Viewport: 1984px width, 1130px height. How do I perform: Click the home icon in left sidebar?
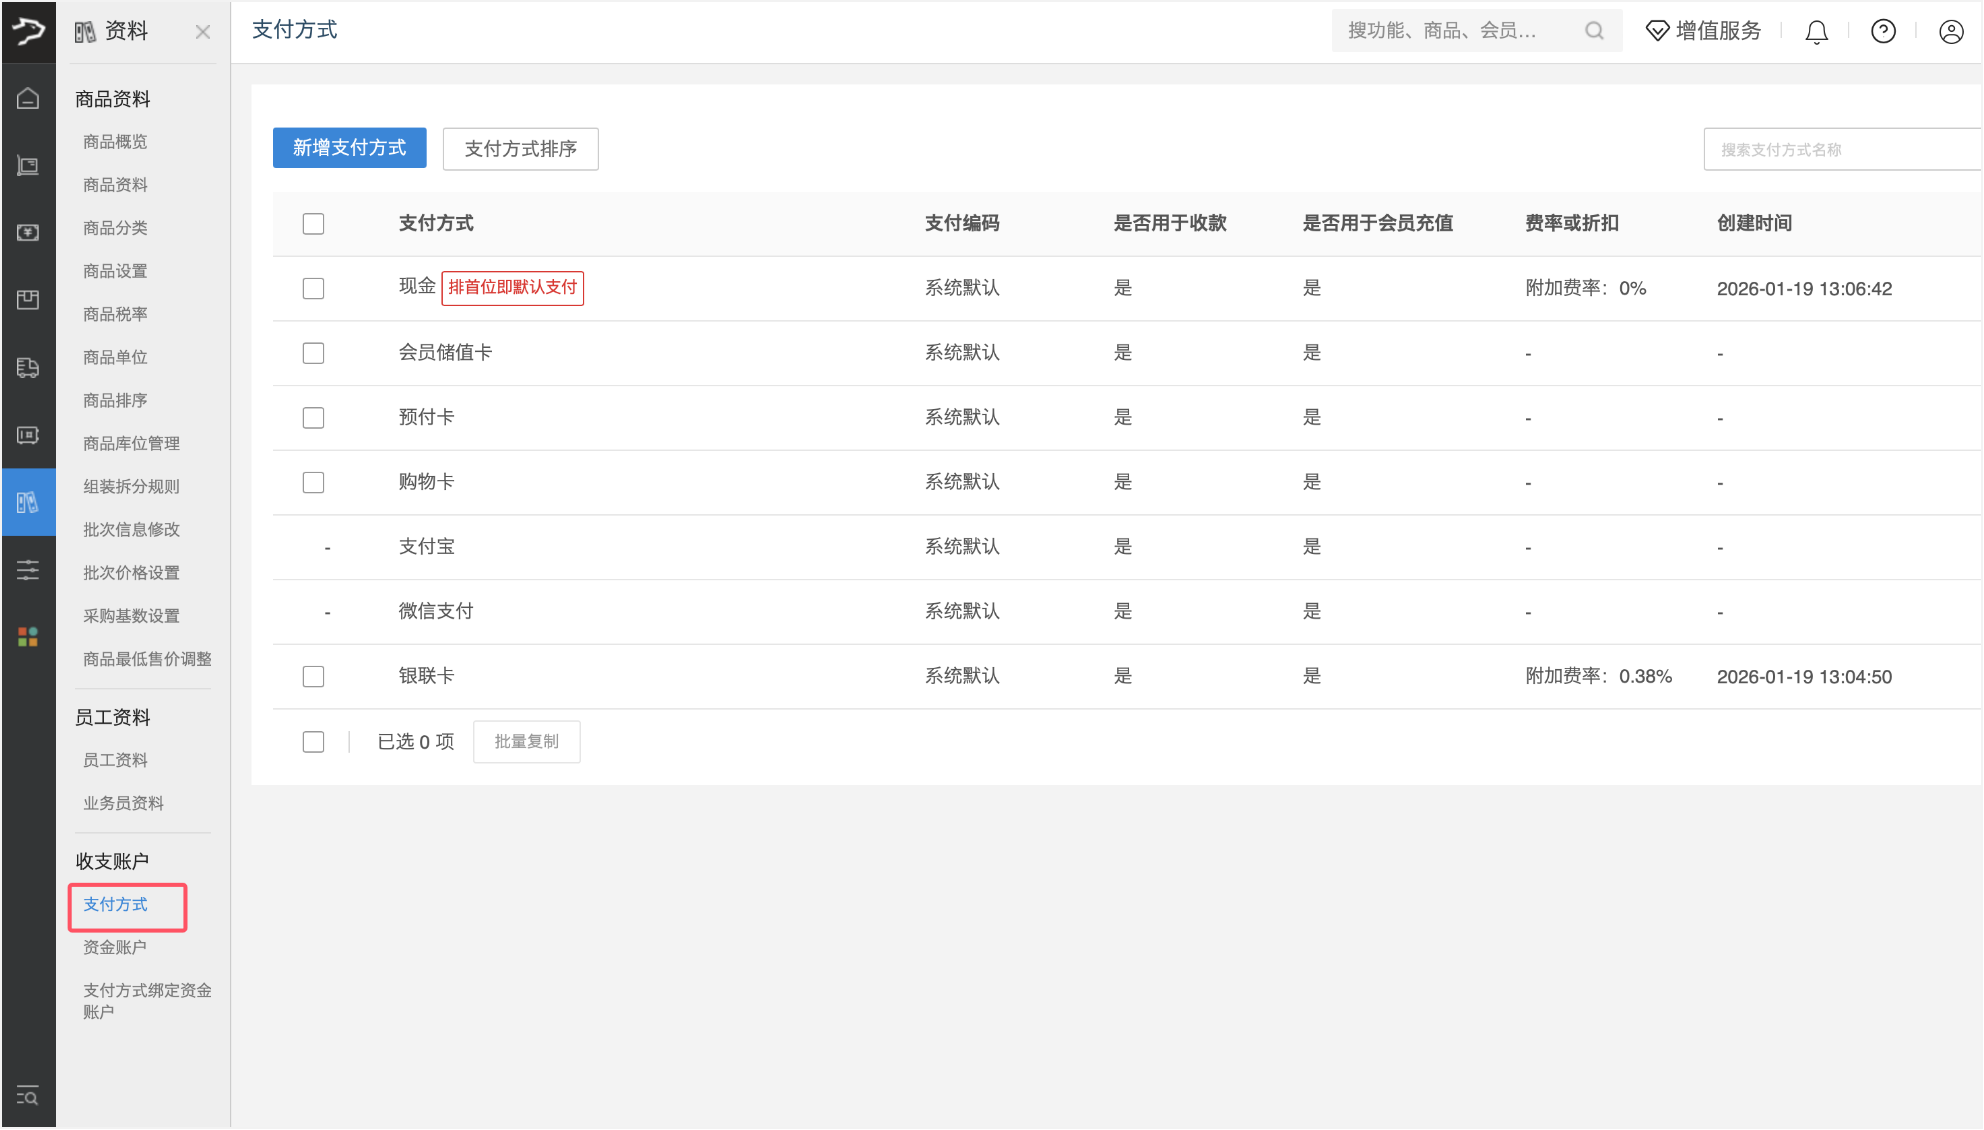[x=28, y=98]
